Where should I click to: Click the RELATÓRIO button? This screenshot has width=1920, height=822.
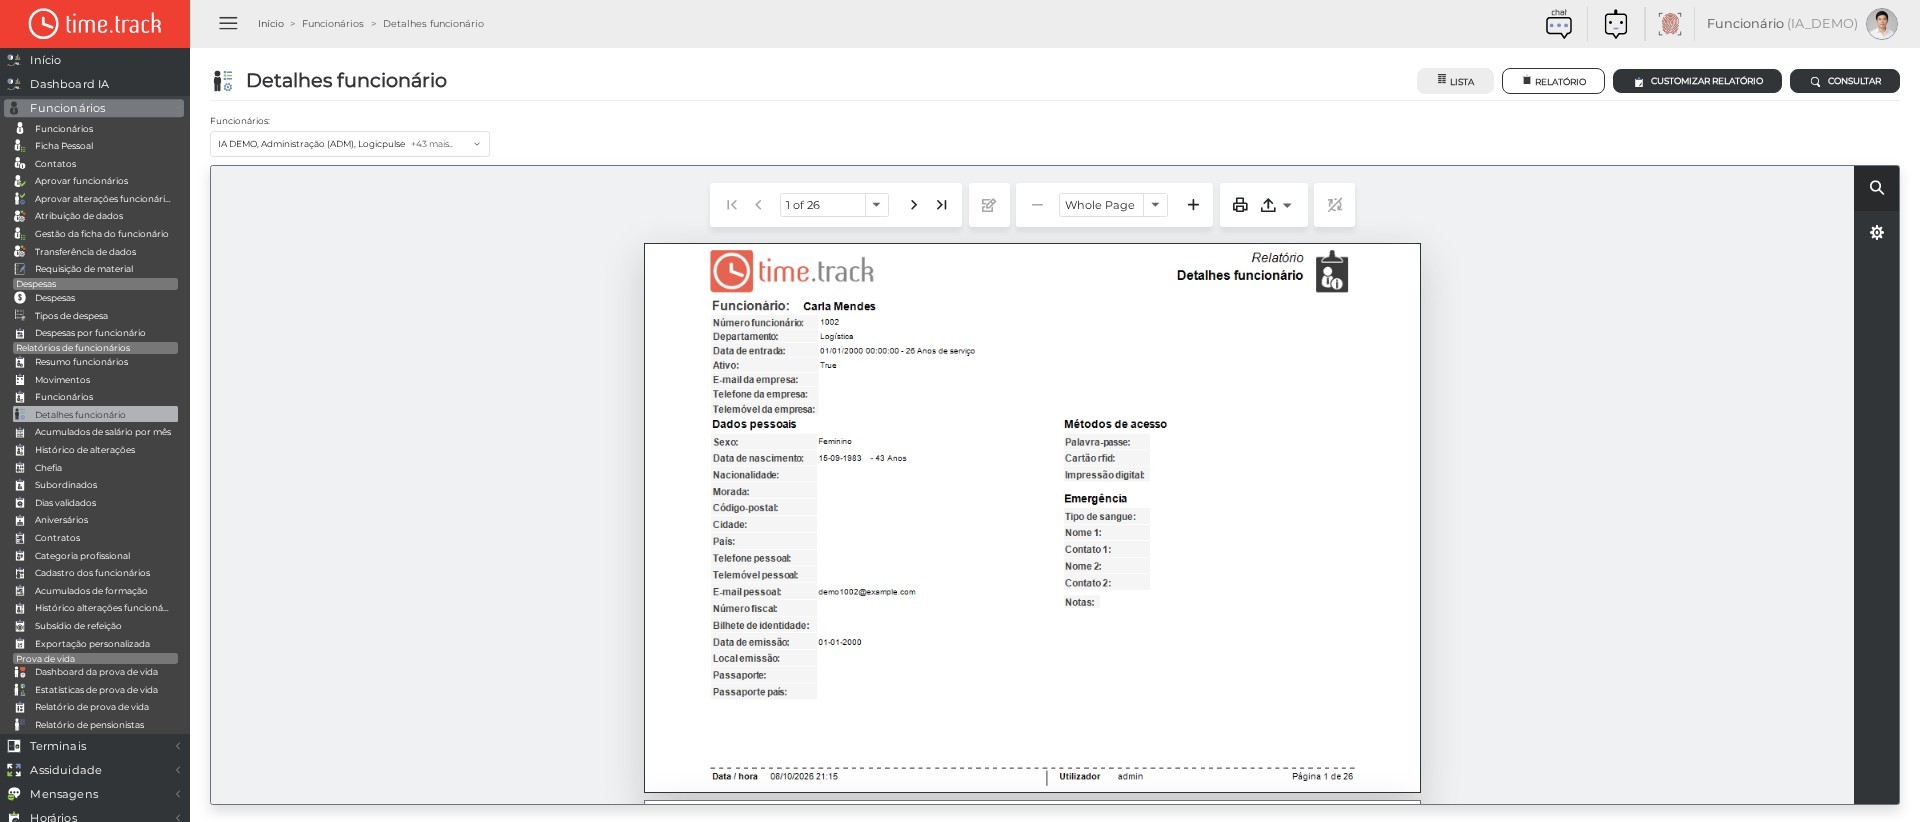click(1553, 81)
